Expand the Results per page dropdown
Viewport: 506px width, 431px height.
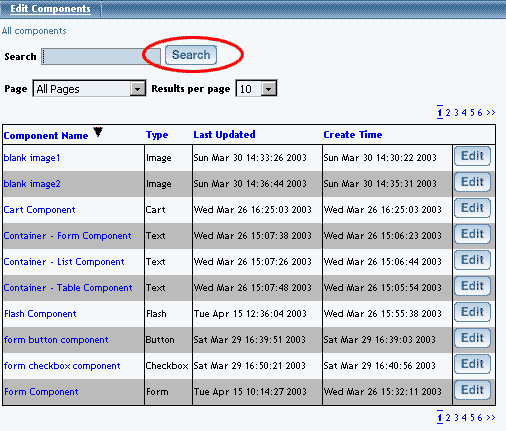tap(269, 89)
